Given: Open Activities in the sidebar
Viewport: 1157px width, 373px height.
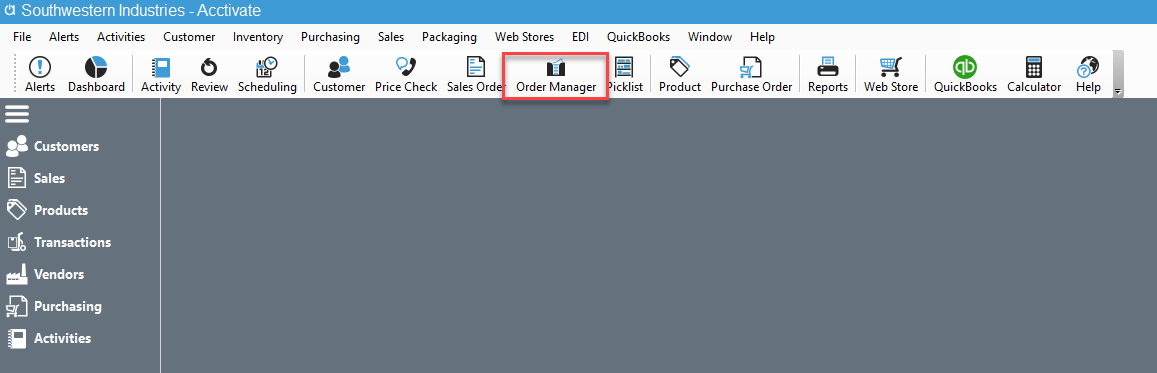Looking at the screenshot, I should [49, 338].
